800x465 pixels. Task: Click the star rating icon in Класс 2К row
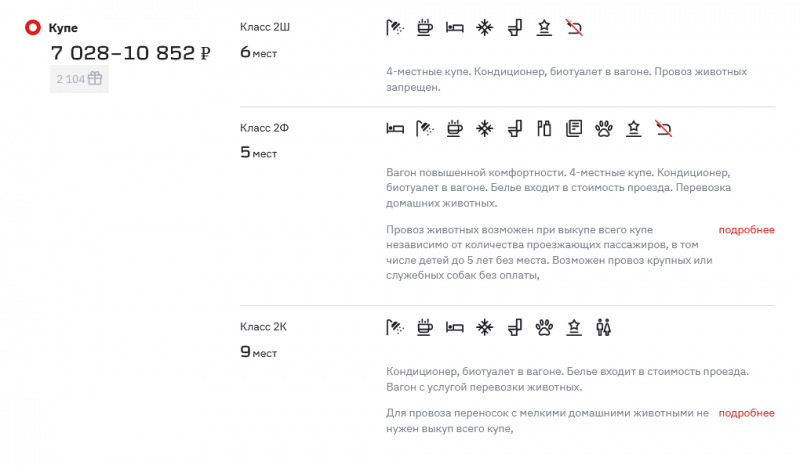tap(574, 326)
